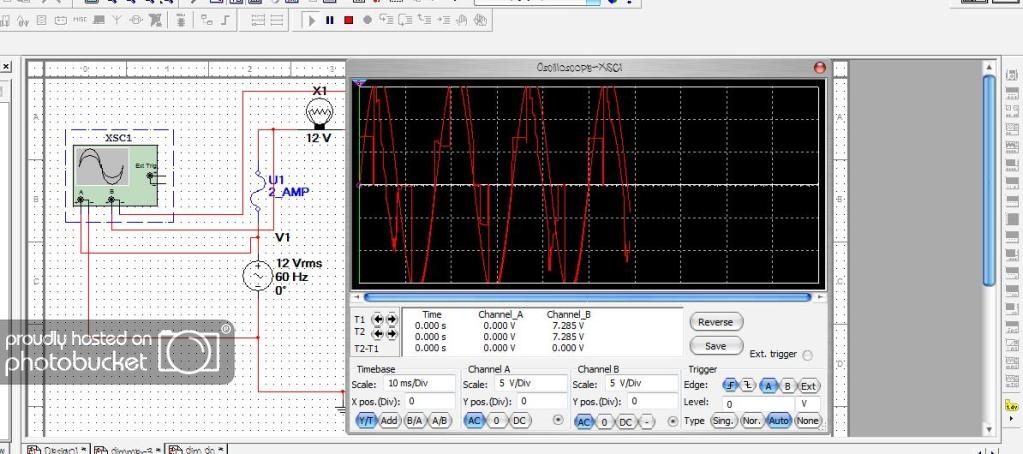Click the grey record circle in simulation toolbar

367,20
